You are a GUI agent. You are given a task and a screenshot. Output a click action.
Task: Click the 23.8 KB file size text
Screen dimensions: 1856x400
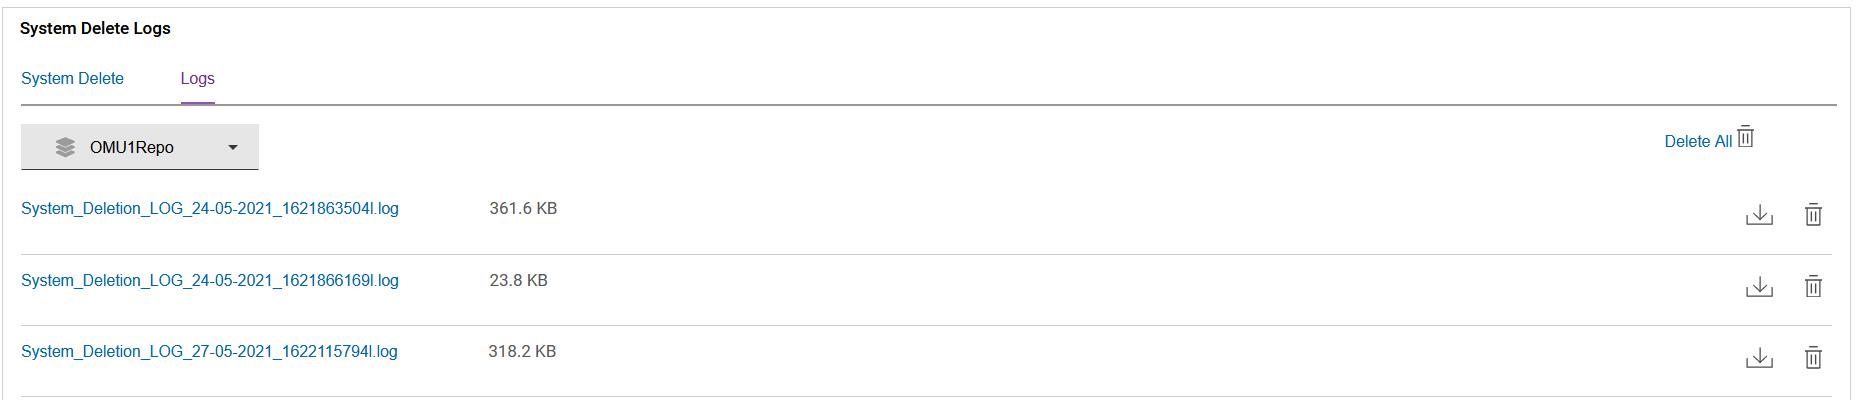pos(518,281)
